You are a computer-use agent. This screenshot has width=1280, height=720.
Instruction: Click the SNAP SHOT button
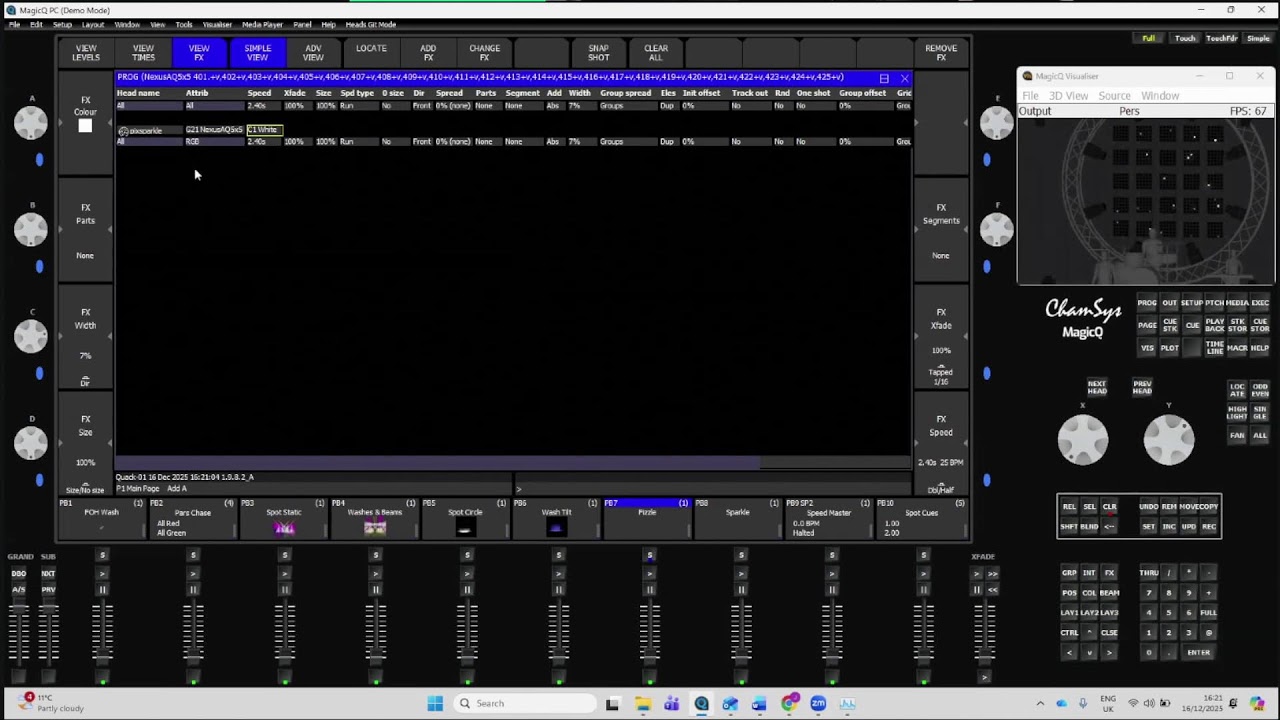point(598,53)
